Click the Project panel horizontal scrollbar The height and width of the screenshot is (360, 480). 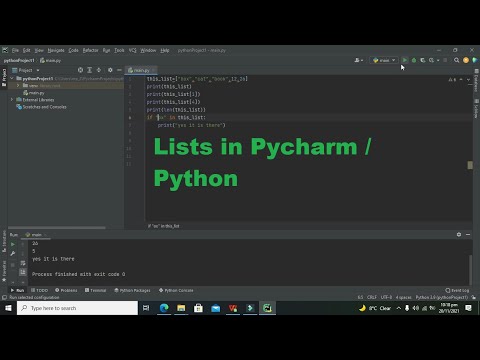[x=57, y=228]
